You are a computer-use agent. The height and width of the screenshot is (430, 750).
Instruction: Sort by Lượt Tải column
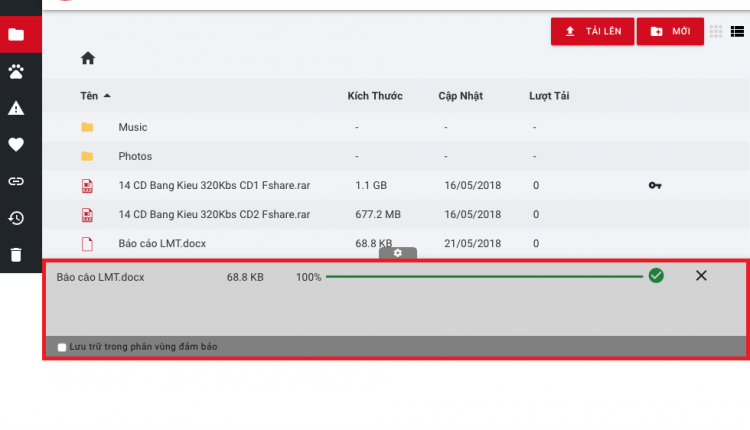549,96
